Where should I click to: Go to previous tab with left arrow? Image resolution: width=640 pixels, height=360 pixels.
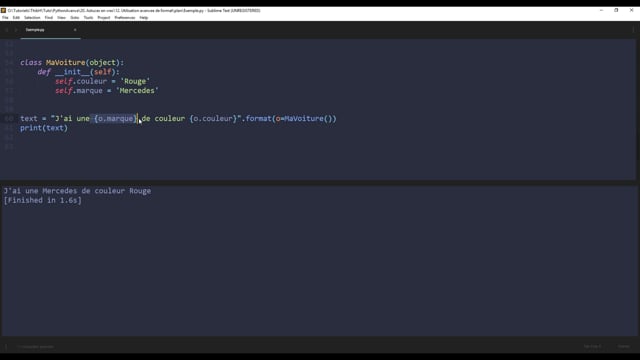click(7, 30)
